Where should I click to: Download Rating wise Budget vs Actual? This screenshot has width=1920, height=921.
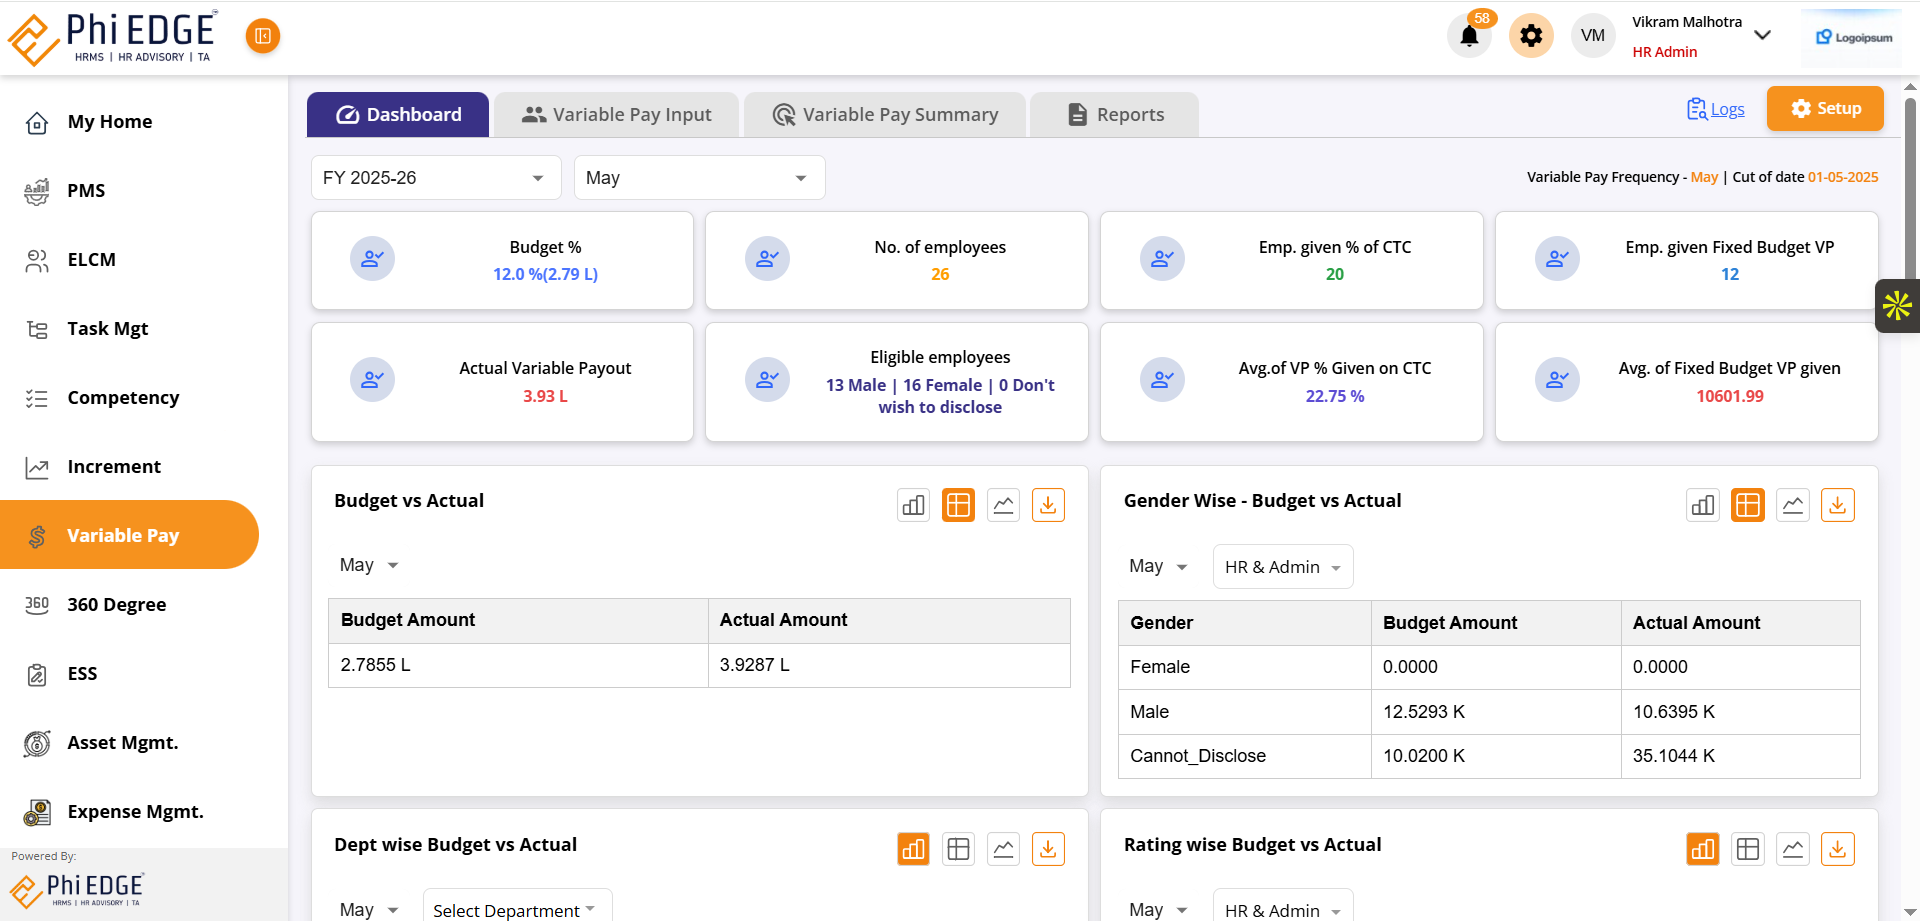[x=1837, y=849]
